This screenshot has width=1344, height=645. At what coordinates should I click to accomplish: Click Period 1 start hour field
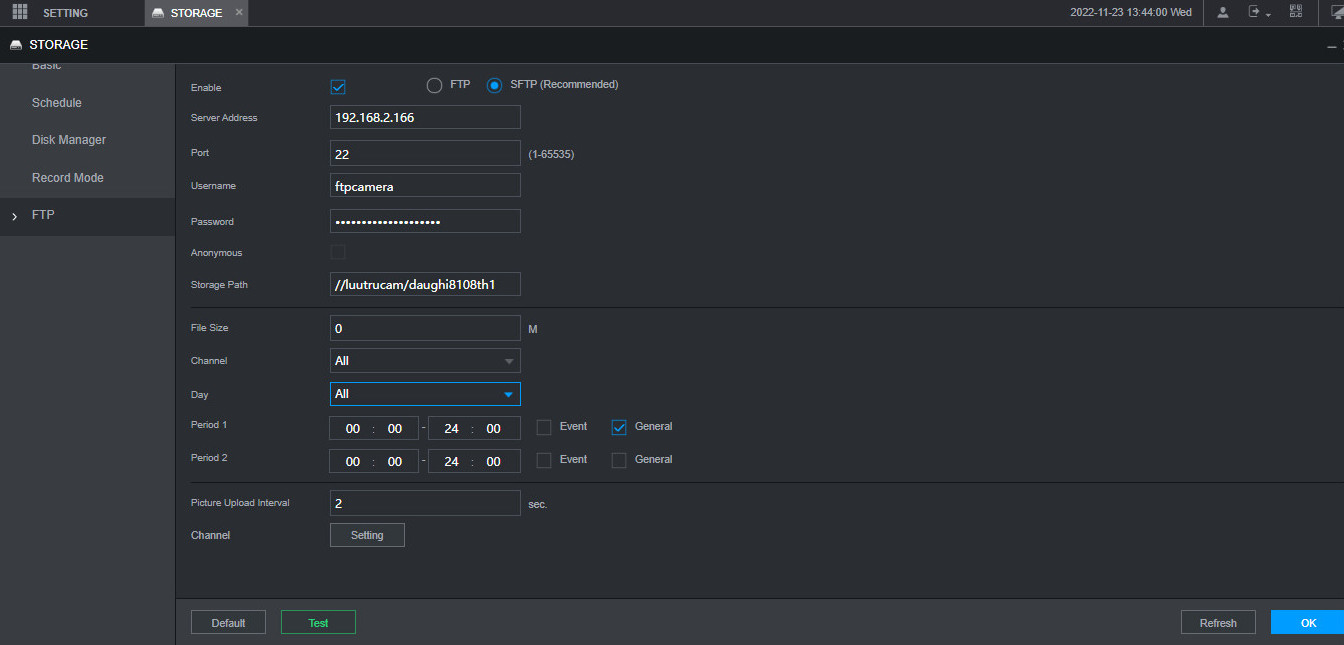coord(352,429)
